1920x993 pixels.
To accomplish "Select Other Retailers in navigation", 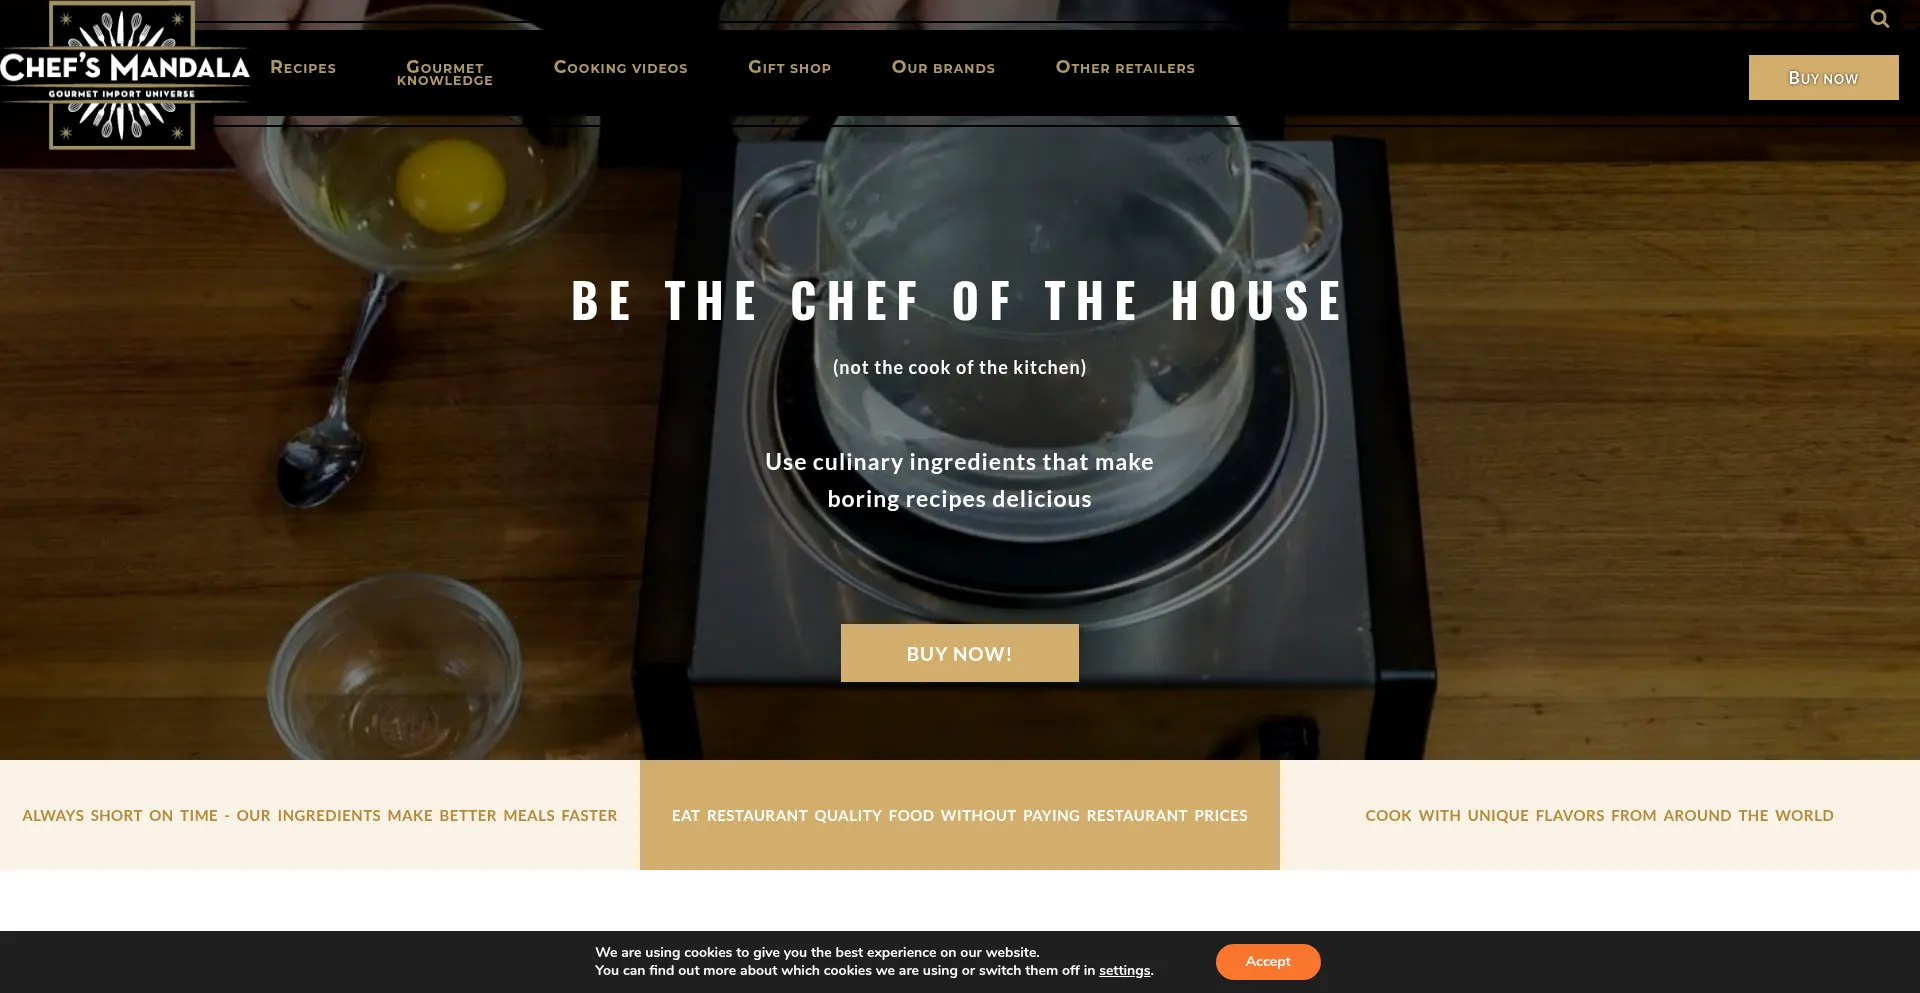I will [x=1125, y=68].
